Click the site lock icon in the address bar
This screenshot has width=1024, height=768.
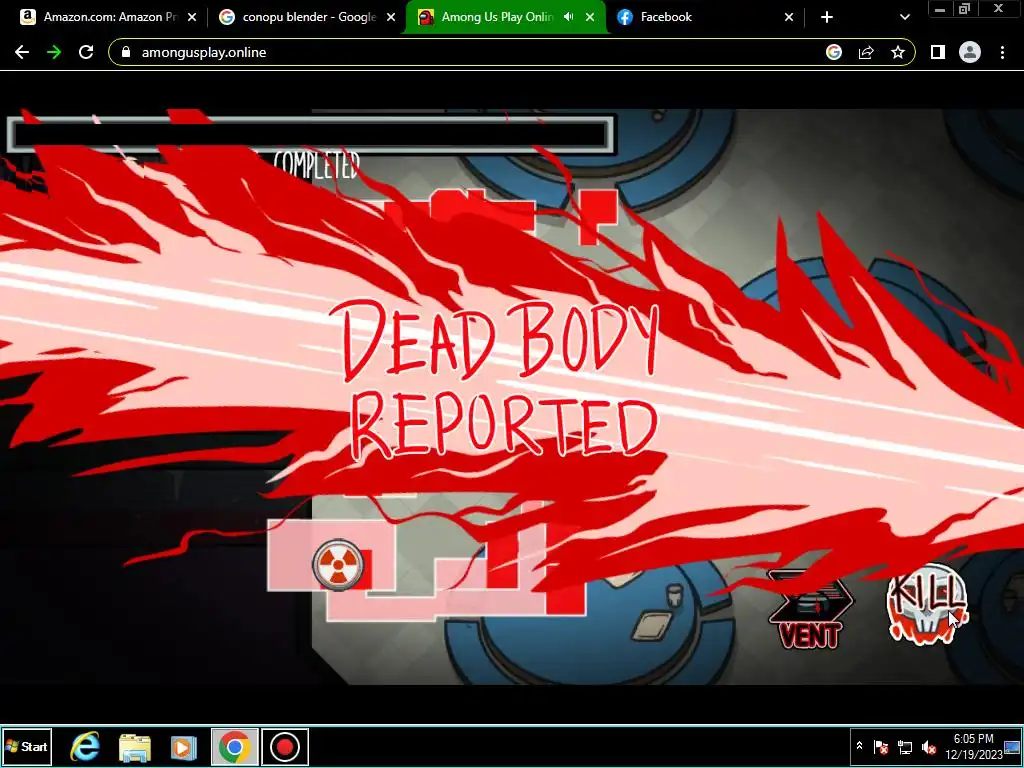click(x=126, y=52)
